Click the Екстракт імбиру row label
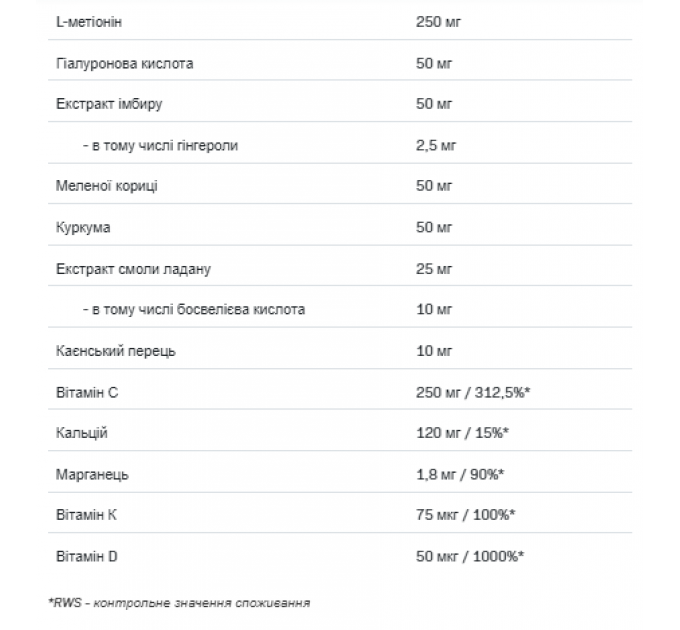This screenshot has width=680, height=630. point(109,104)
